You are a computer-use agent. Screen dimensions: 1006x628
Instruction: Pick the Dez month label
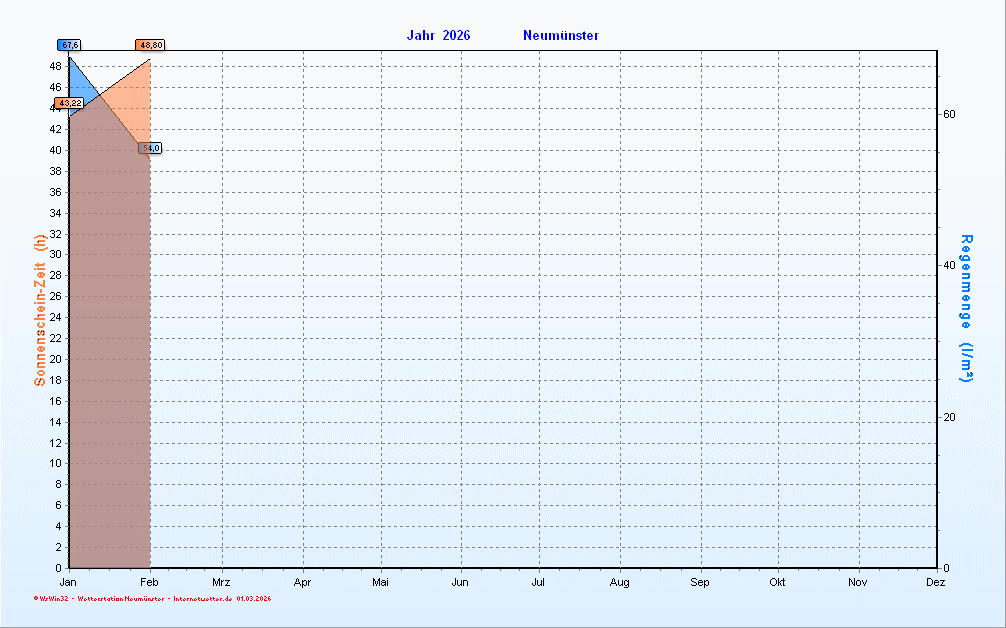click(x=936, y=582)
